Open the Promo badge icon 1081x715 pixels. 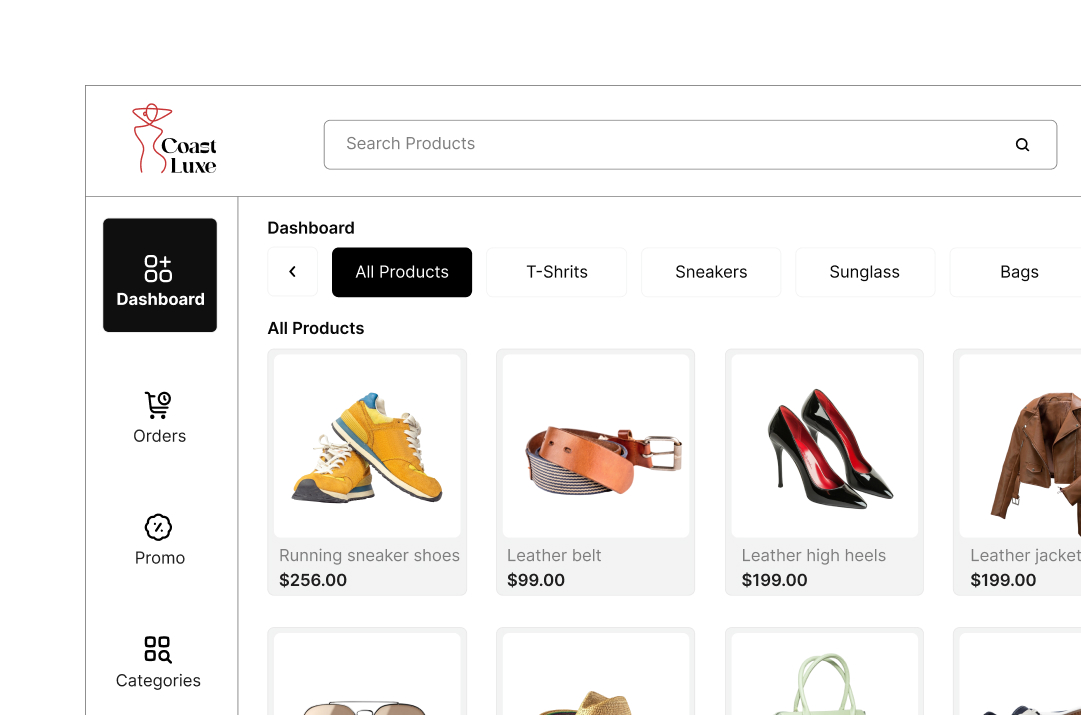click(x=159, y=527)
